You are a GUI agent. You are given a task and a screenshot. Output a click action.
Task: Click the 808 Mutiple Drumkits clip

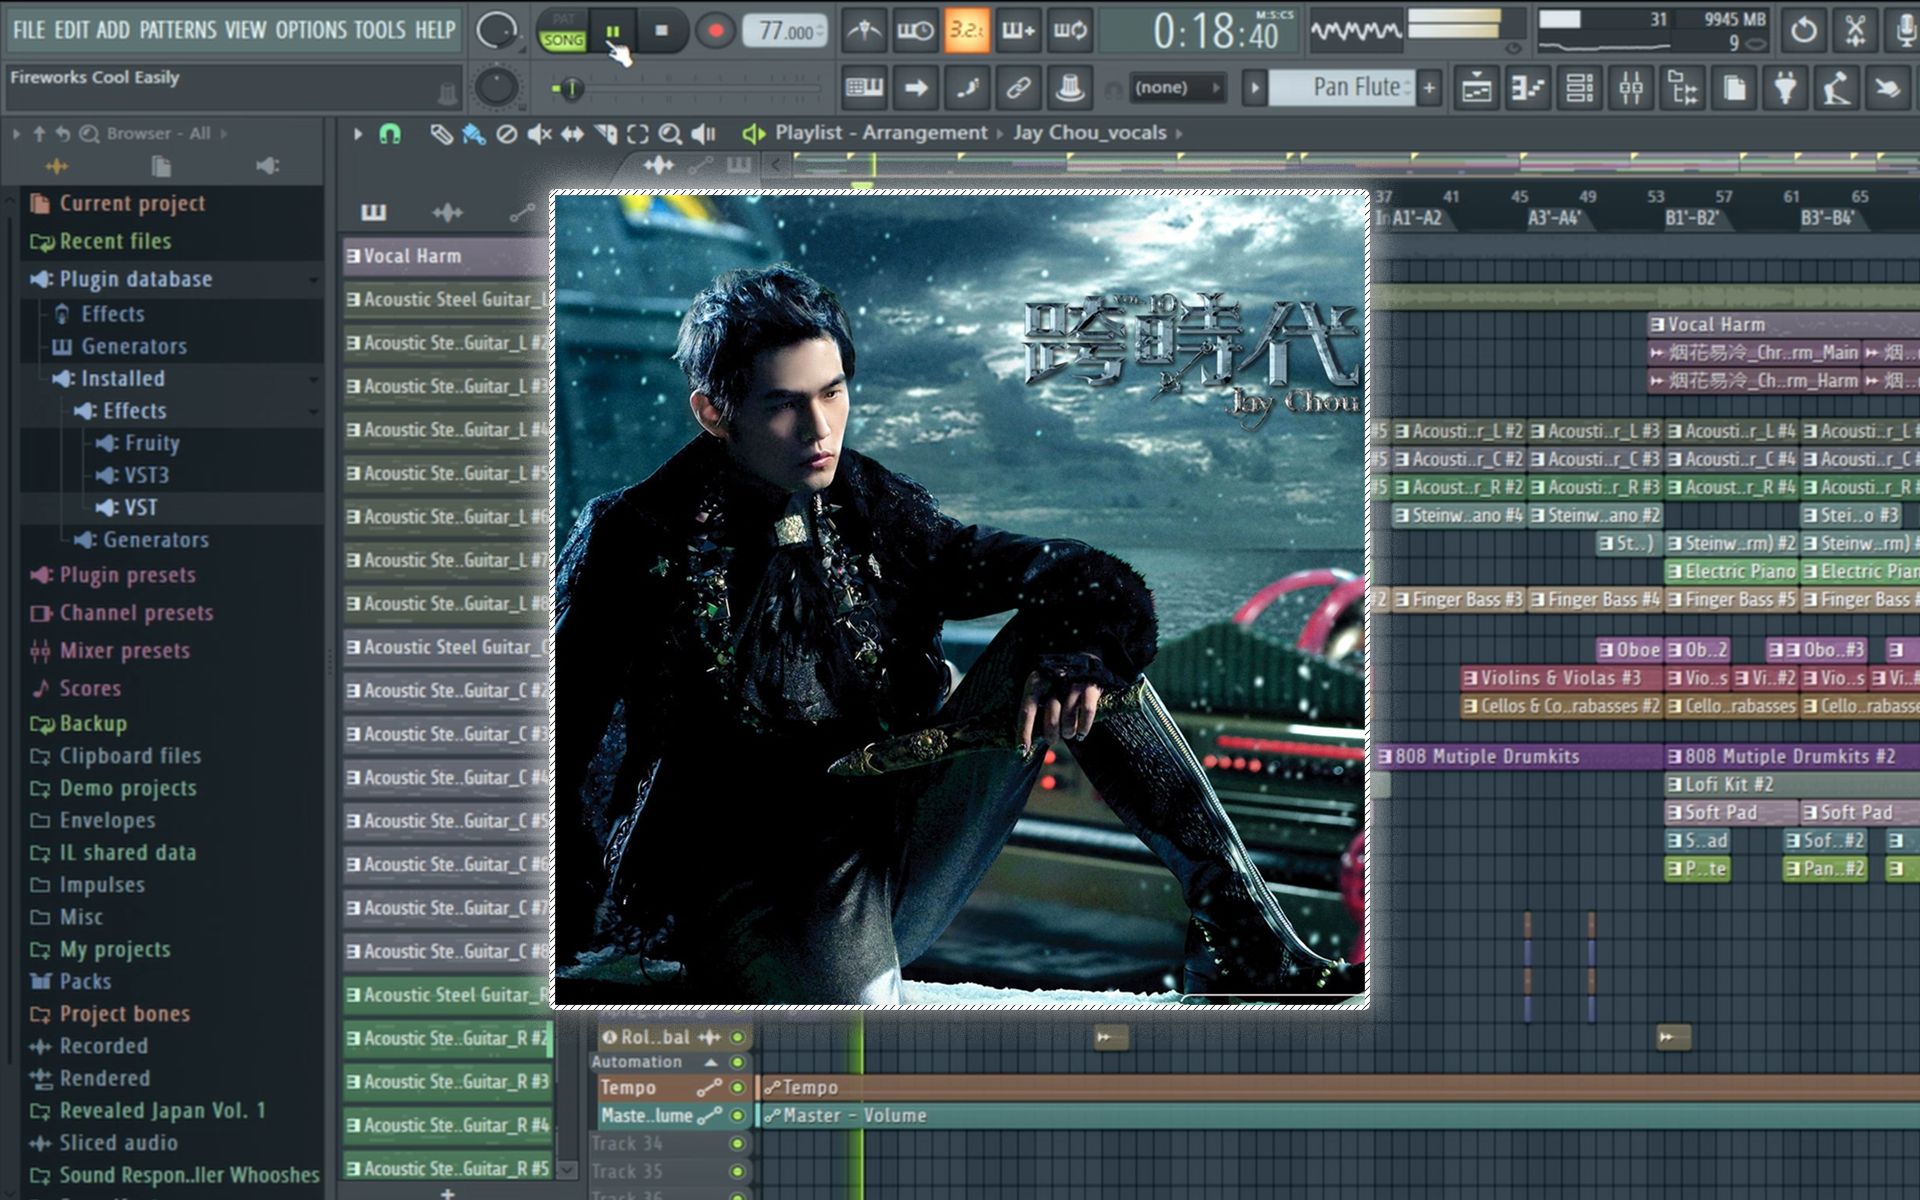tap(1519, 757)
